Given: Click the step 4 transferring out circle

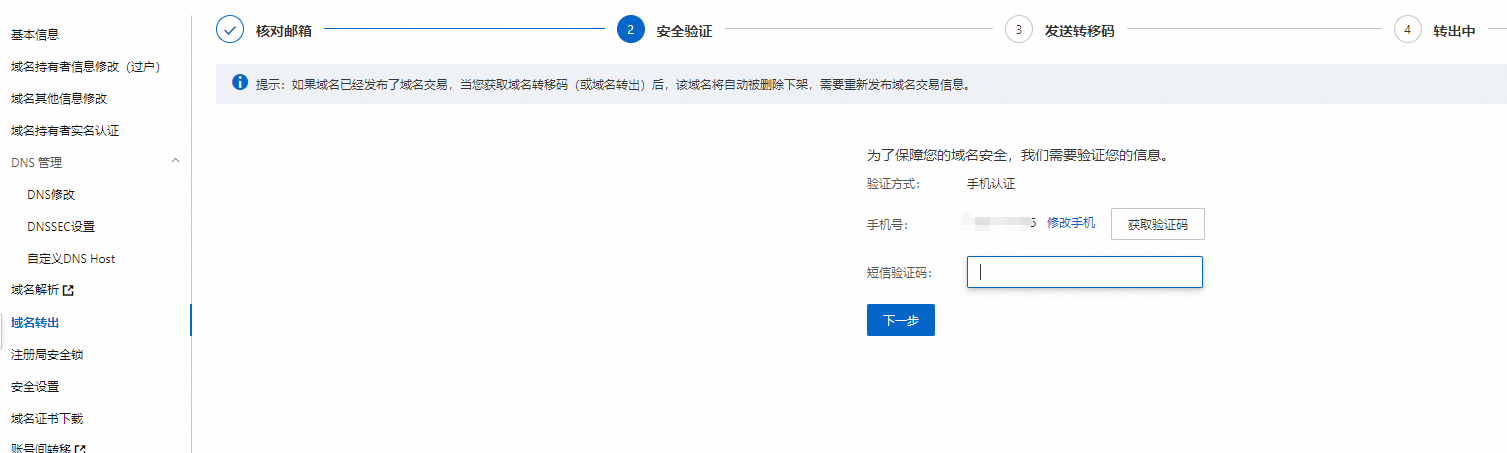Looking at the screenshot, I should 1407,30.
